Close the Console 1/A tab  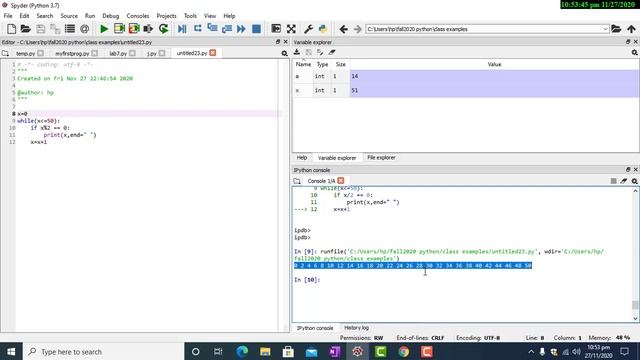(341, 180)
